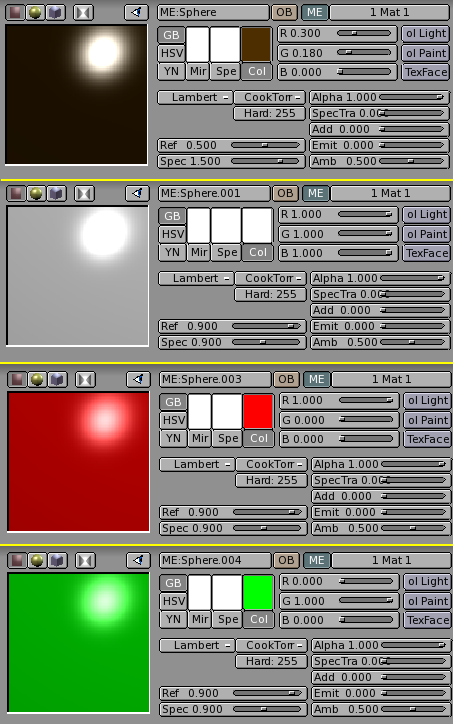Toggle HSV color mode for Sphere material
This screenshot has height=724, width=453.
coord(172,54)
